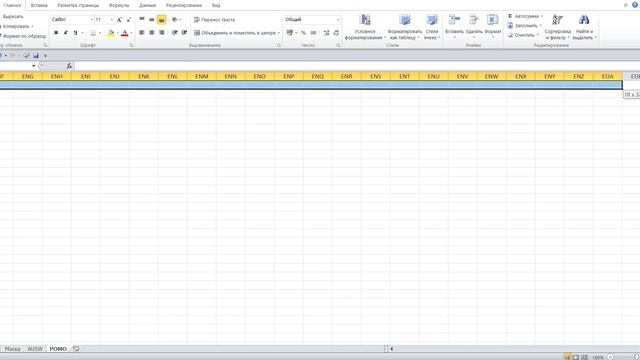The width and height of the screenshot is (640, 360).
Task: Apply yellow fill color bucket
Action: [111, 33]
